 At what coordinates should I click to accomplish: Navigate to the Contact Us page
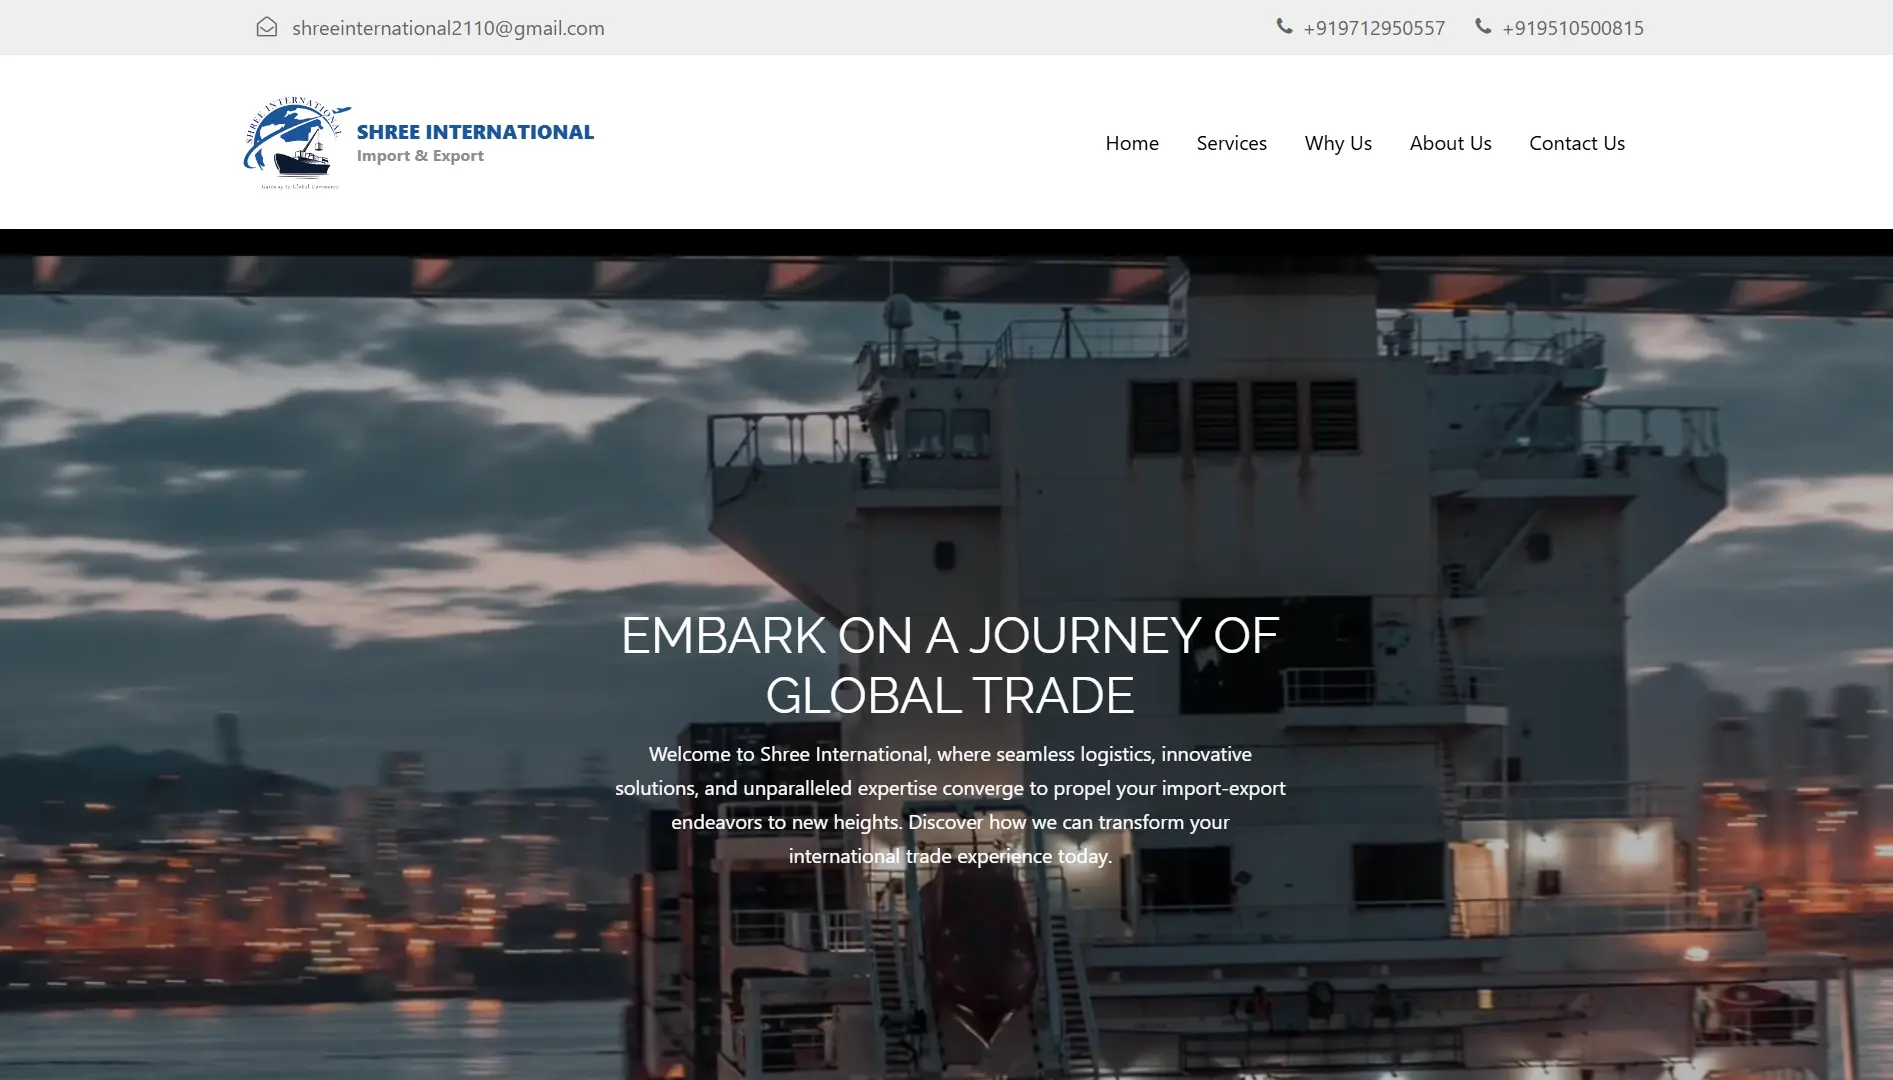coord(1576,143)
